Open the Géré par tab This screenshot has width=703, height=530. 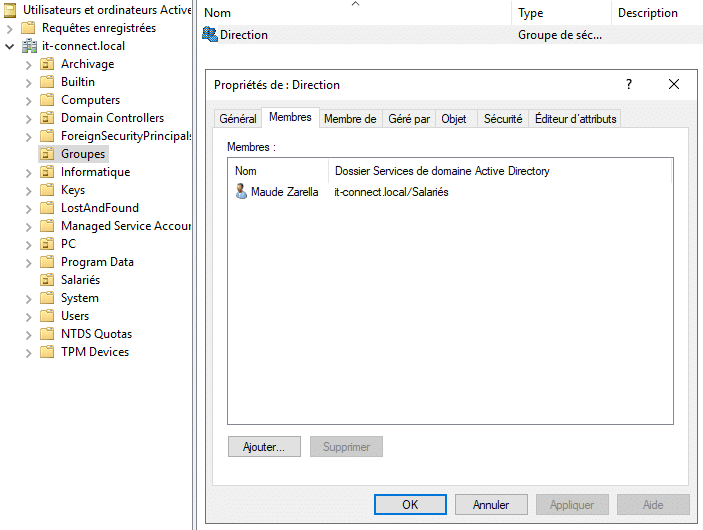(409, 119)
